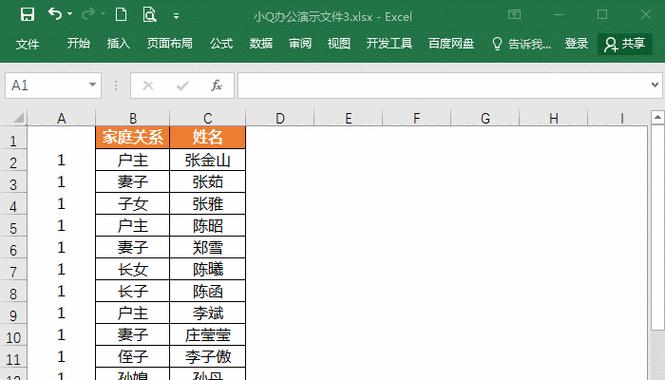Select column B header
Image resolution: width=665 pixels, height=380 pixels.
click(x=133, y=118)
